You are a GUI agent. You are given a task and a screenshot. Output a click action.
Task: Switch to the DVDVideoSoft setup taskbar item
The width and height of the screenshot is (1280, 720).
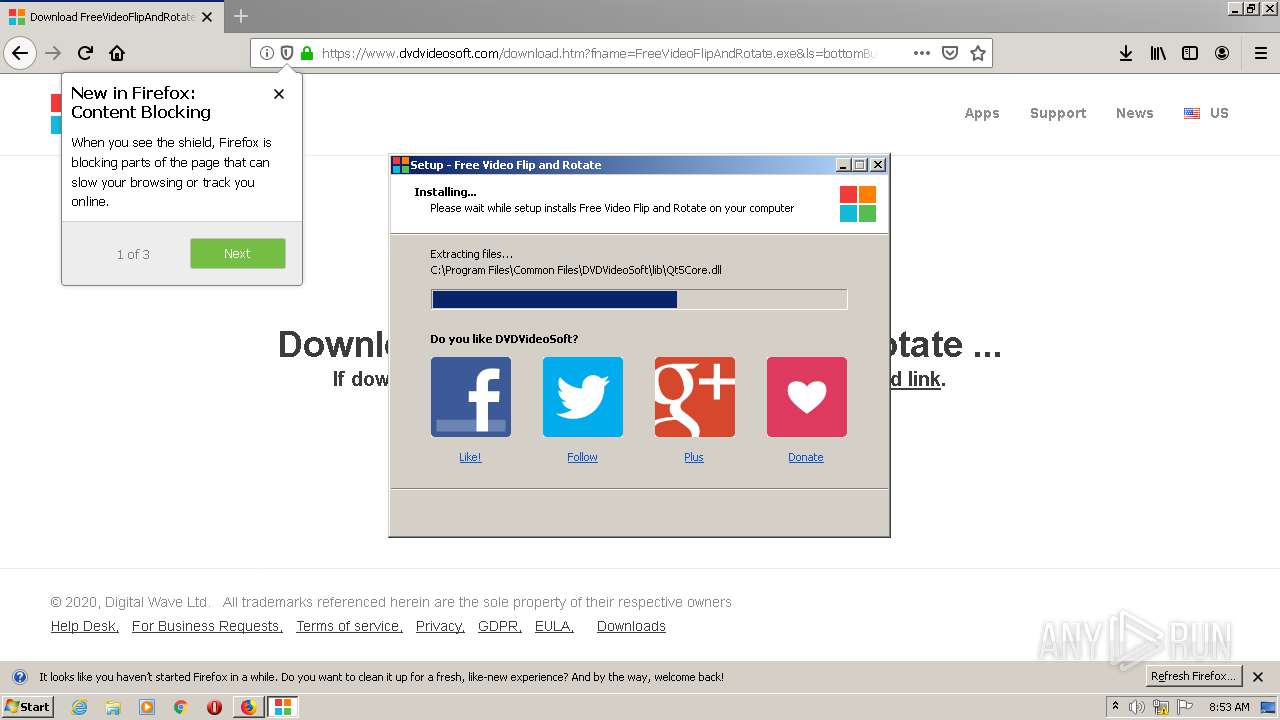coord(283,707)
